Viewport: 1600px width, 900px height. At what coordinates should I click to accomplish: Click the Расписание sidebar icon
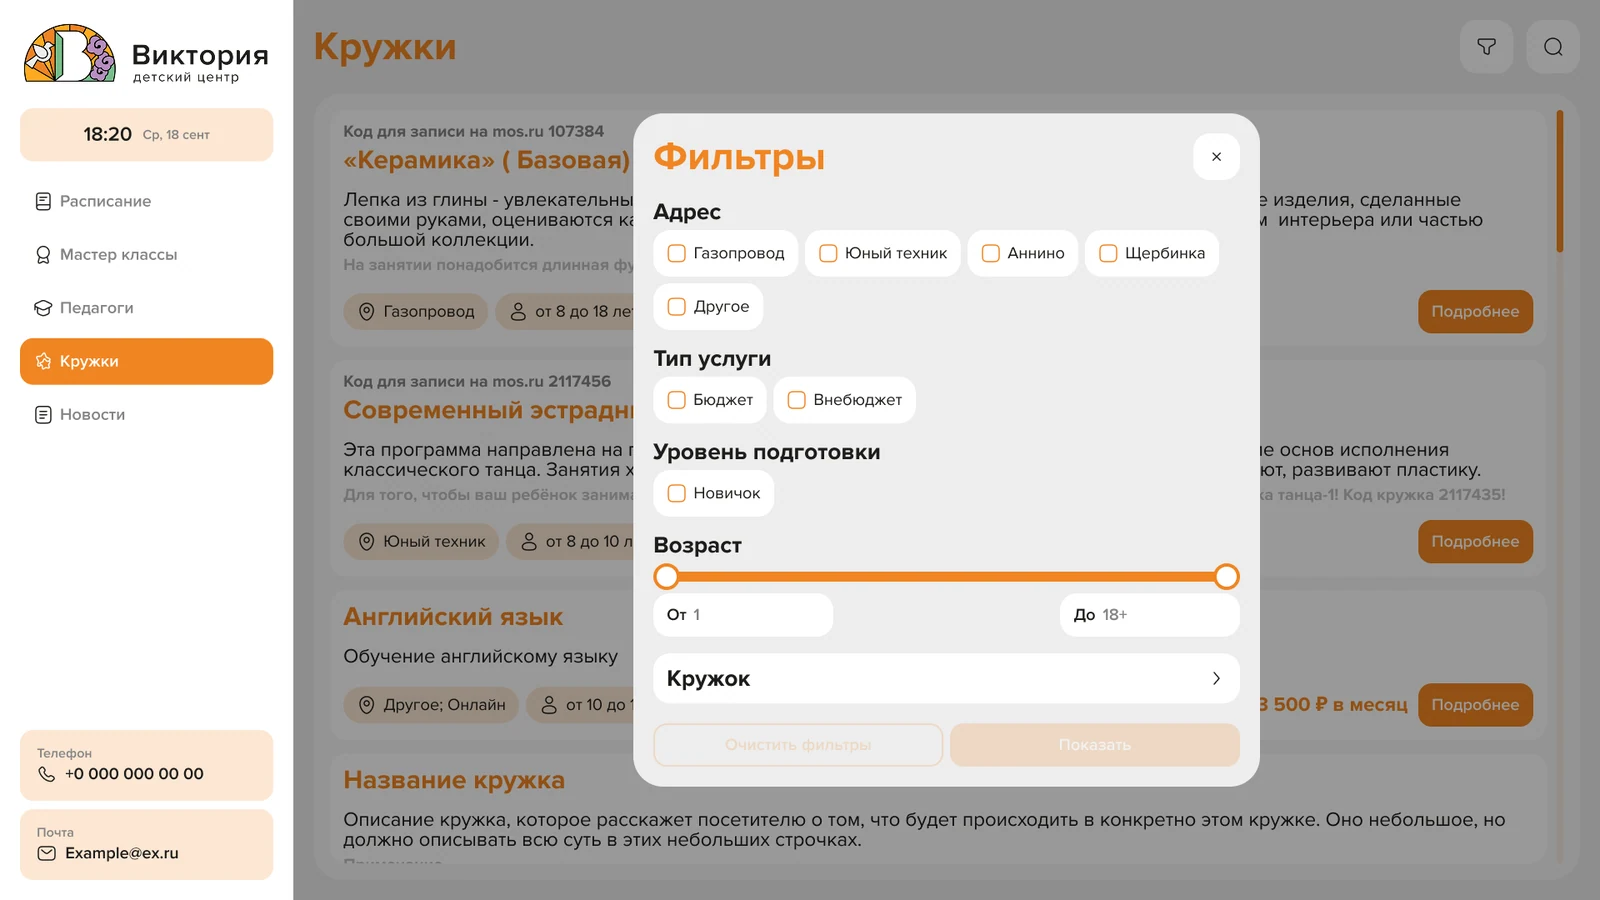click(43, 201)
